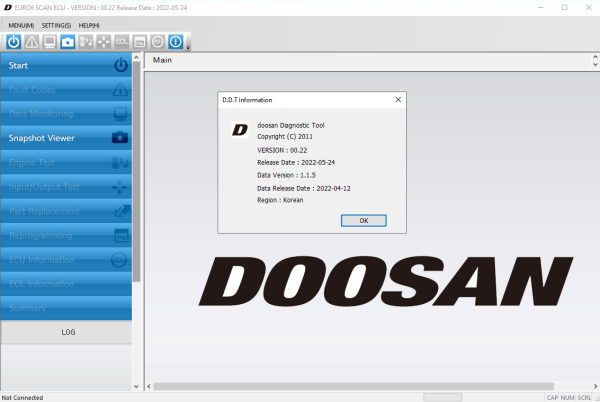Click the horizontal scrollbar right arrow
Viewport: 600px width, 402px height.
tap(595, 386)
